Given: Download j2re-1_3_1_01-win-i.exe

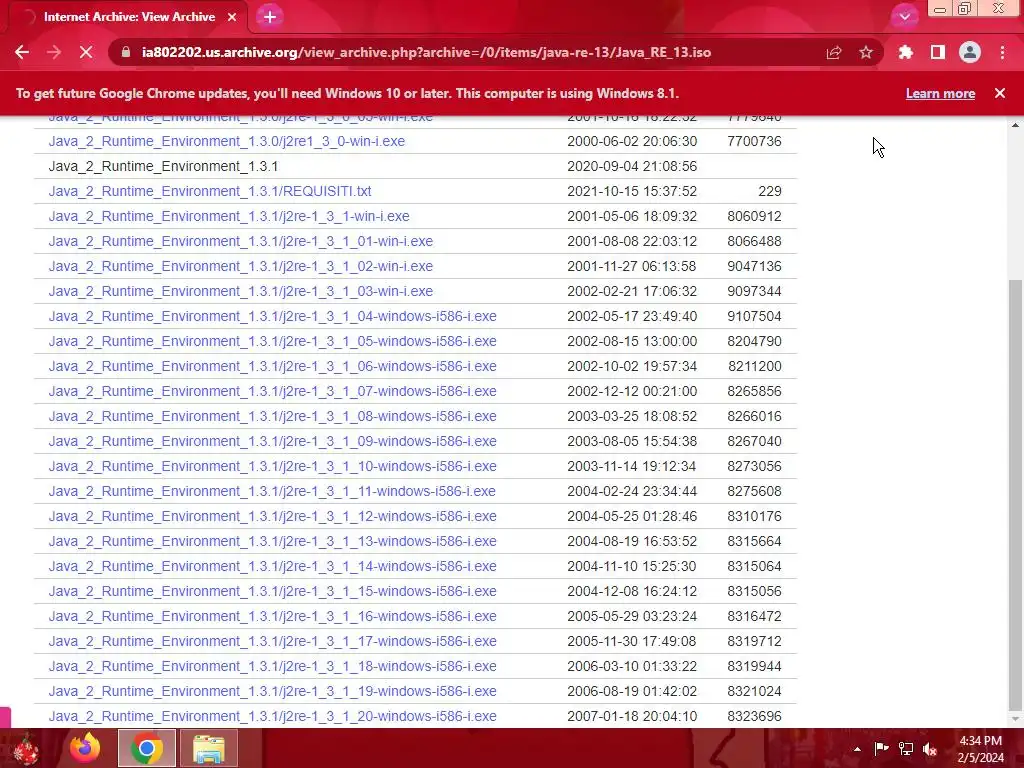Looking at the screenshot, I should tap(240, 241).
